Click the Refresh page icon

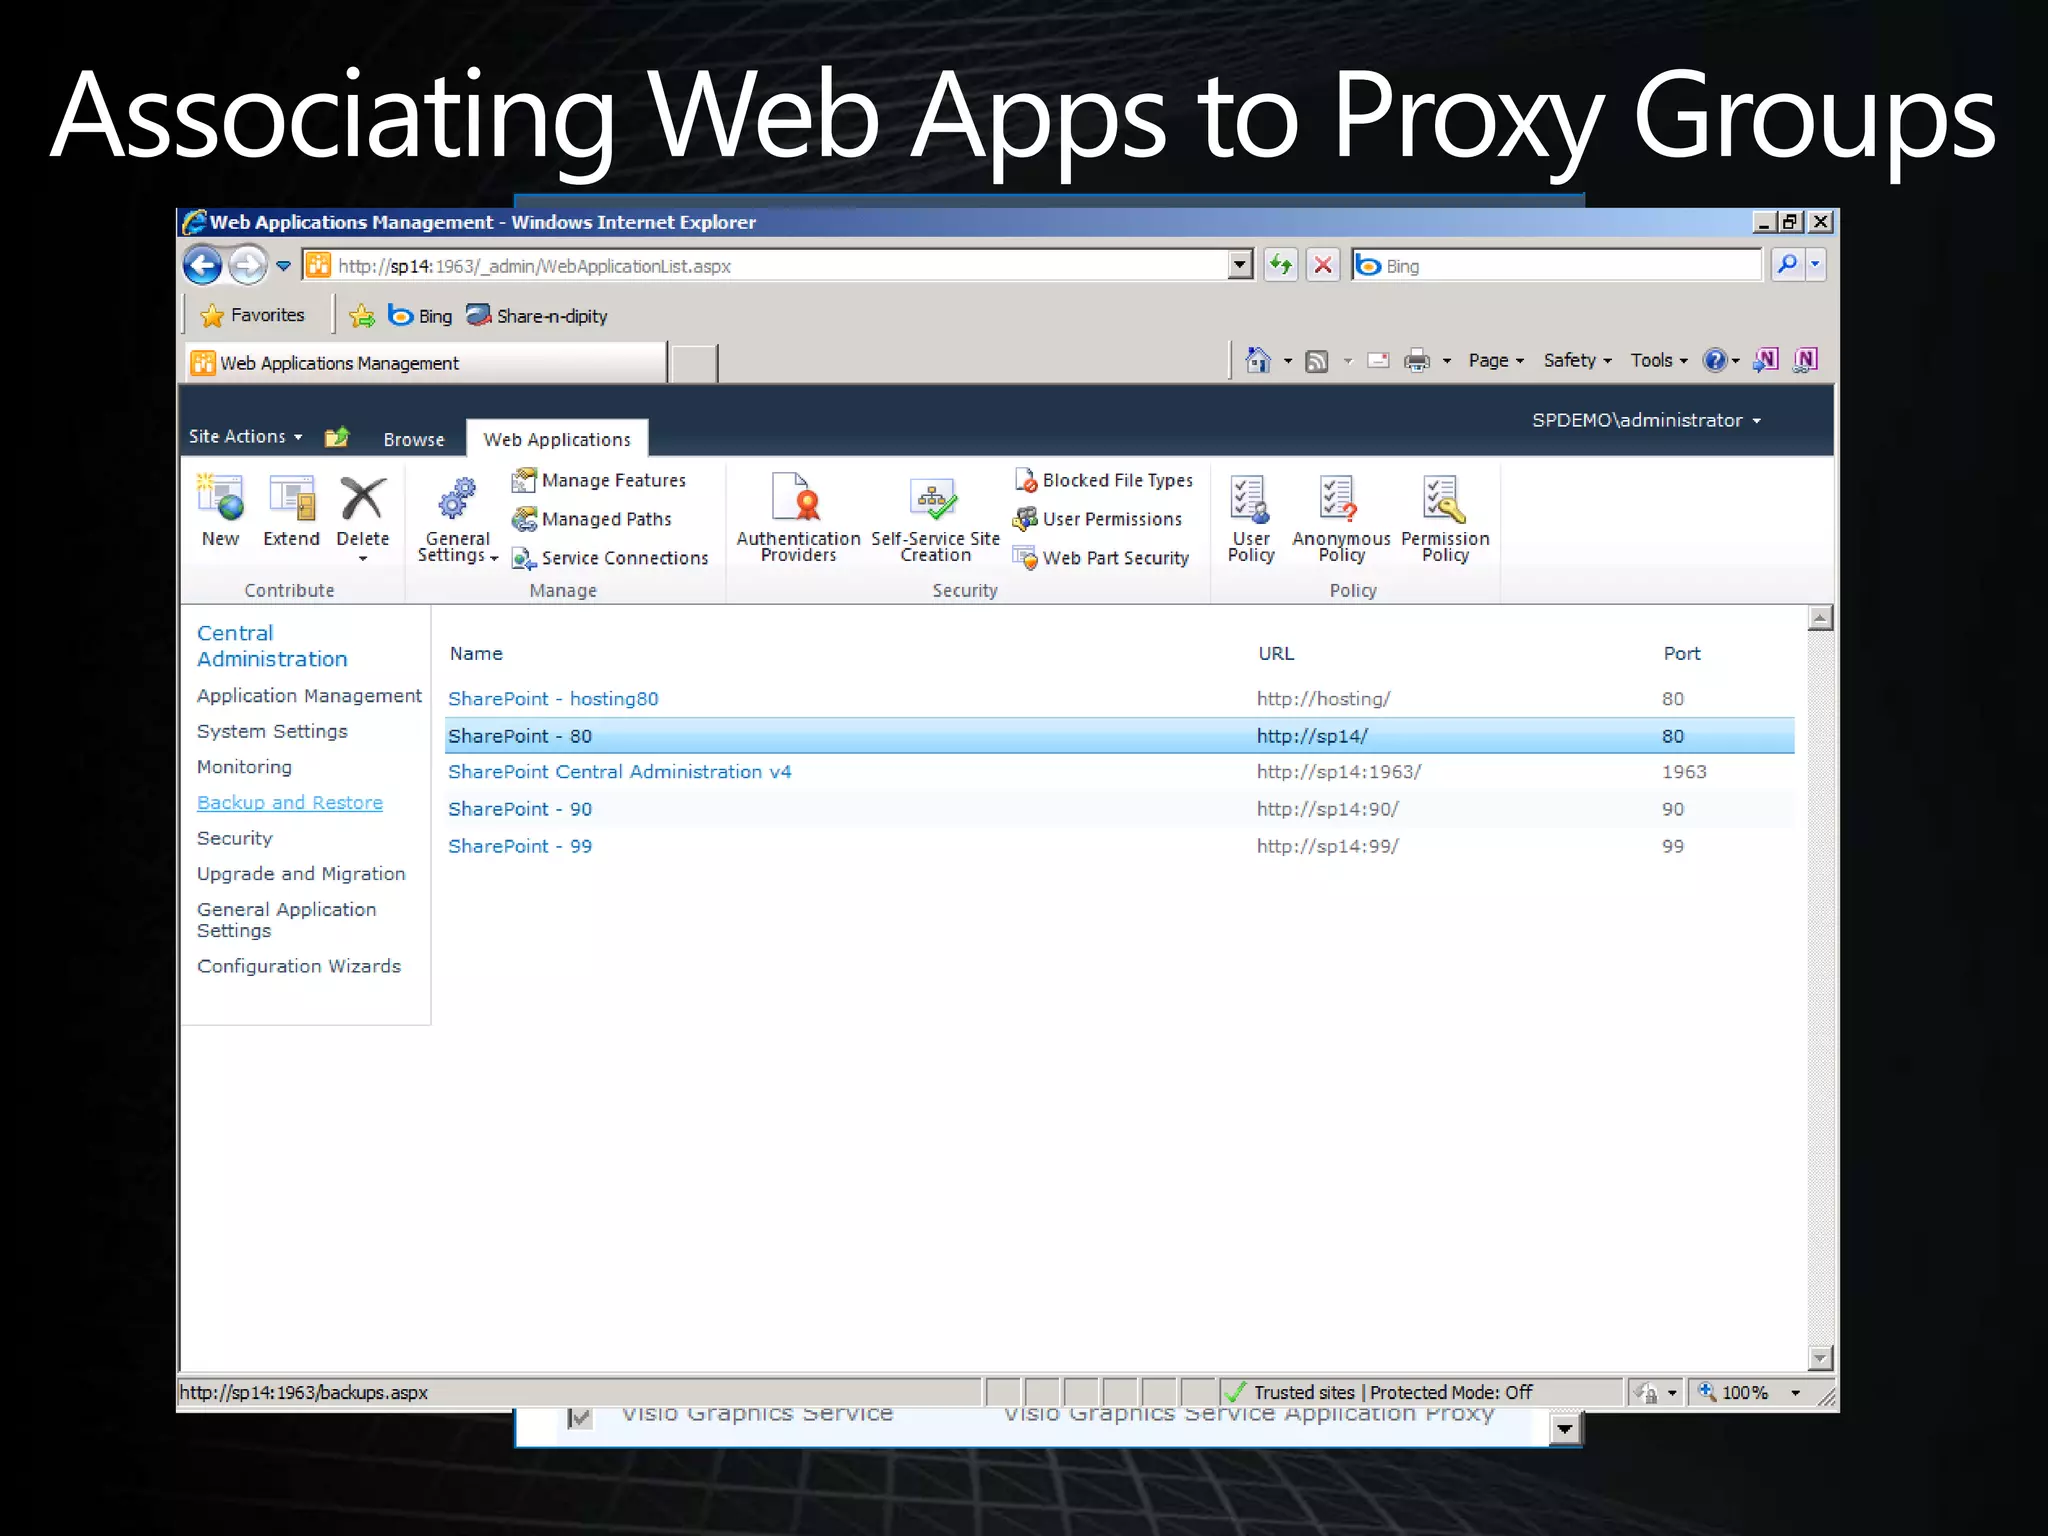pos(1281,265)
